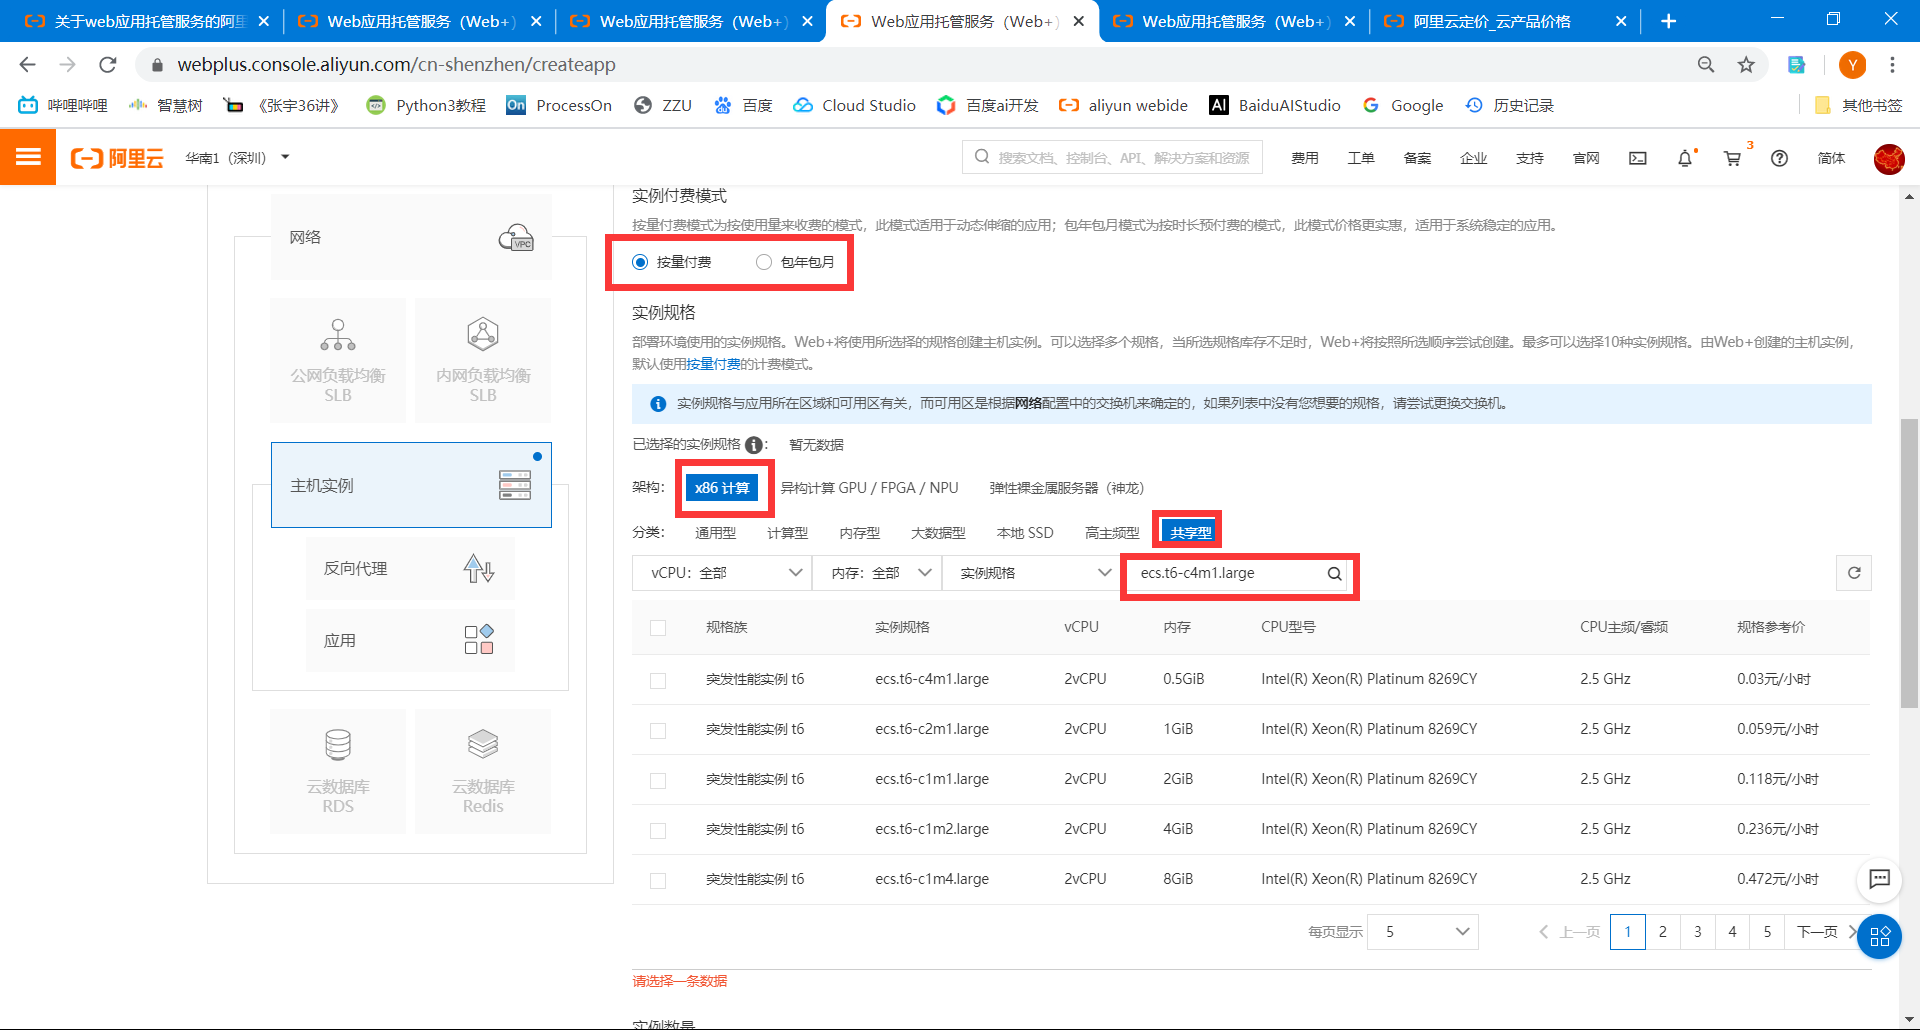Click the notification bell icon

click(1685, 158)
